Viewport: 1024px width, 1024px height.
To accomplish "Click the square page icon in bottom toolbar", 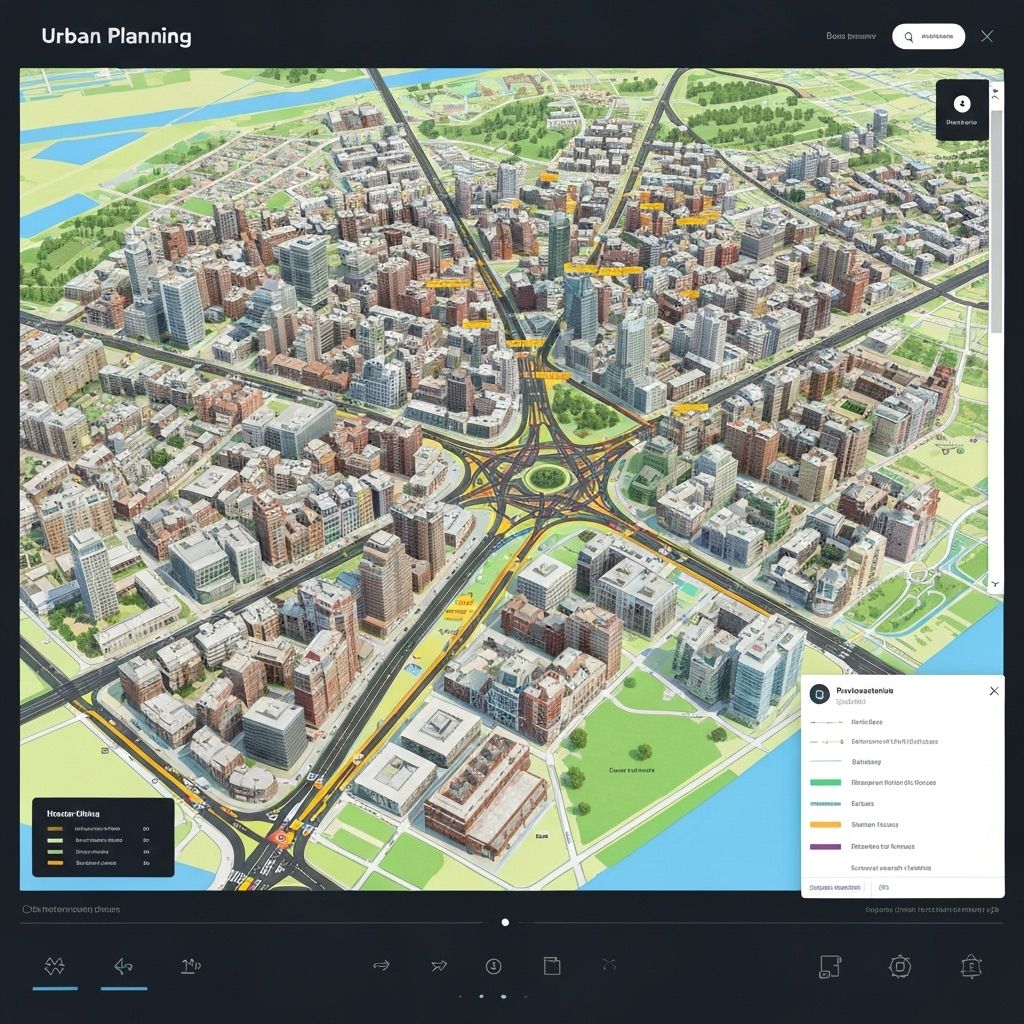I will point(551,965).
